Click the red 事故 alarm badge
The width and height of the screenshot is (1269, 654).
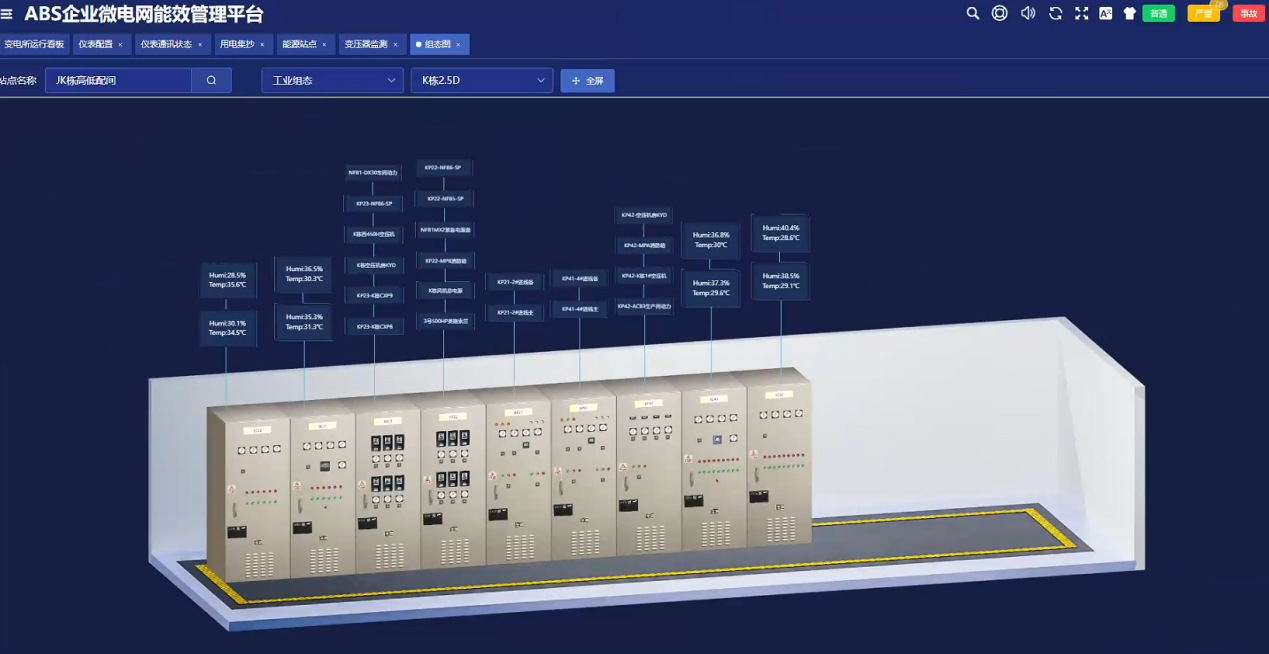click(1248, 13)
